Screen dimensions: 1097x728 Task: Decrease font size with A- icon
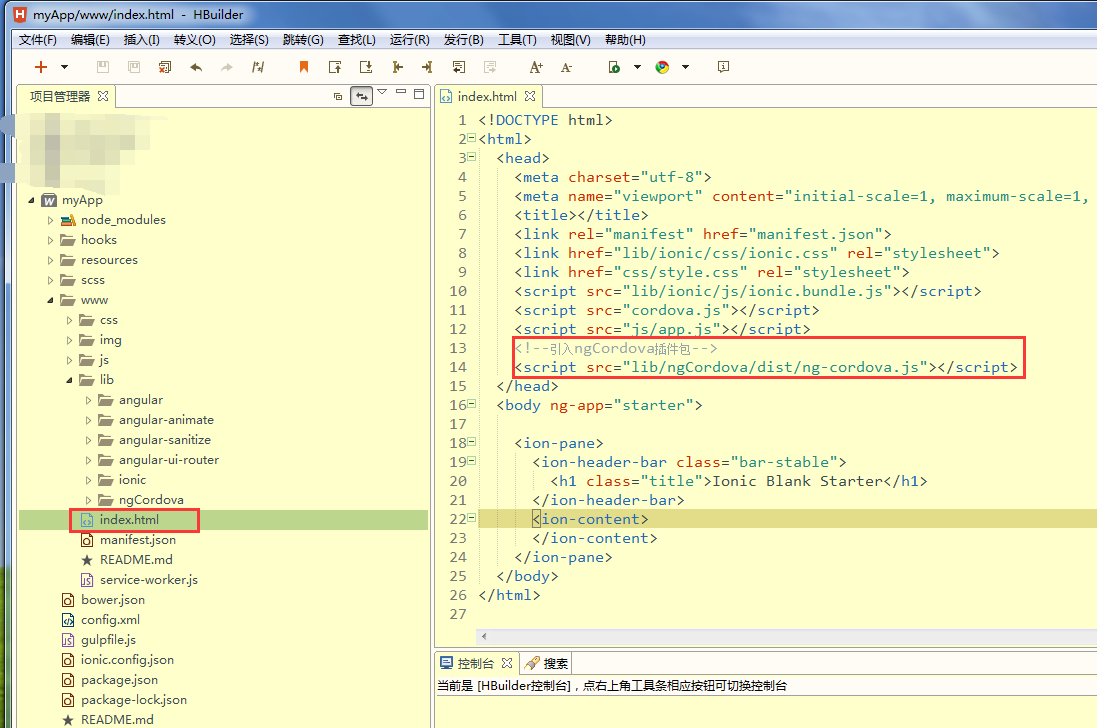click(x=567, y=67)
